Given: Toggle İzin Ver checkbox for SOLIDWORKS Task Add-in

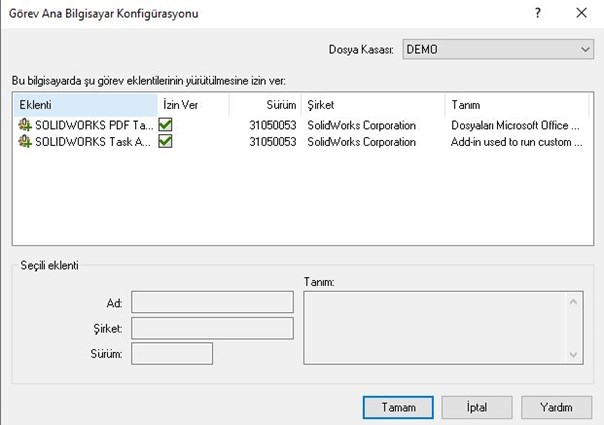Looking at the screenshot, I should click(x=165, y=142).
